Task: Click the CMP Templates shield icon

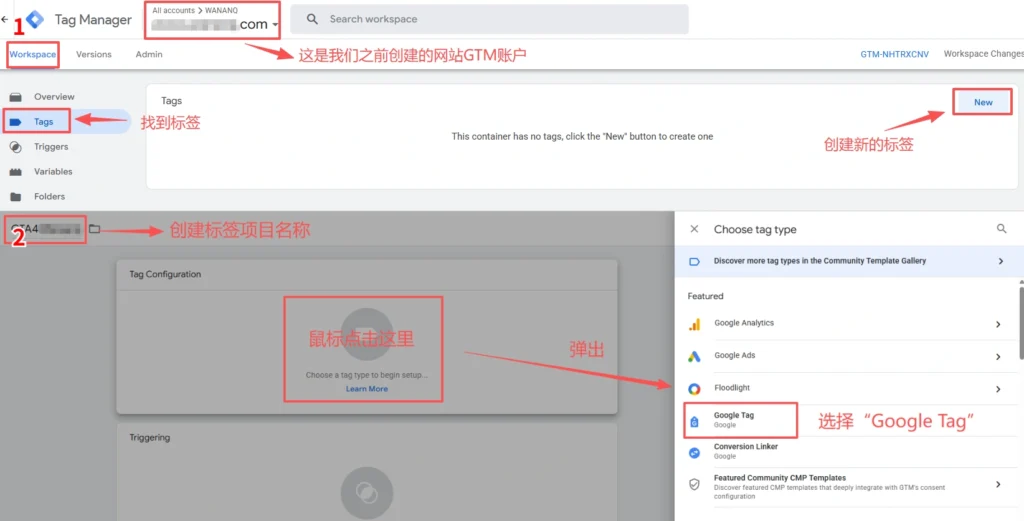Action: (x=694, y=484)
